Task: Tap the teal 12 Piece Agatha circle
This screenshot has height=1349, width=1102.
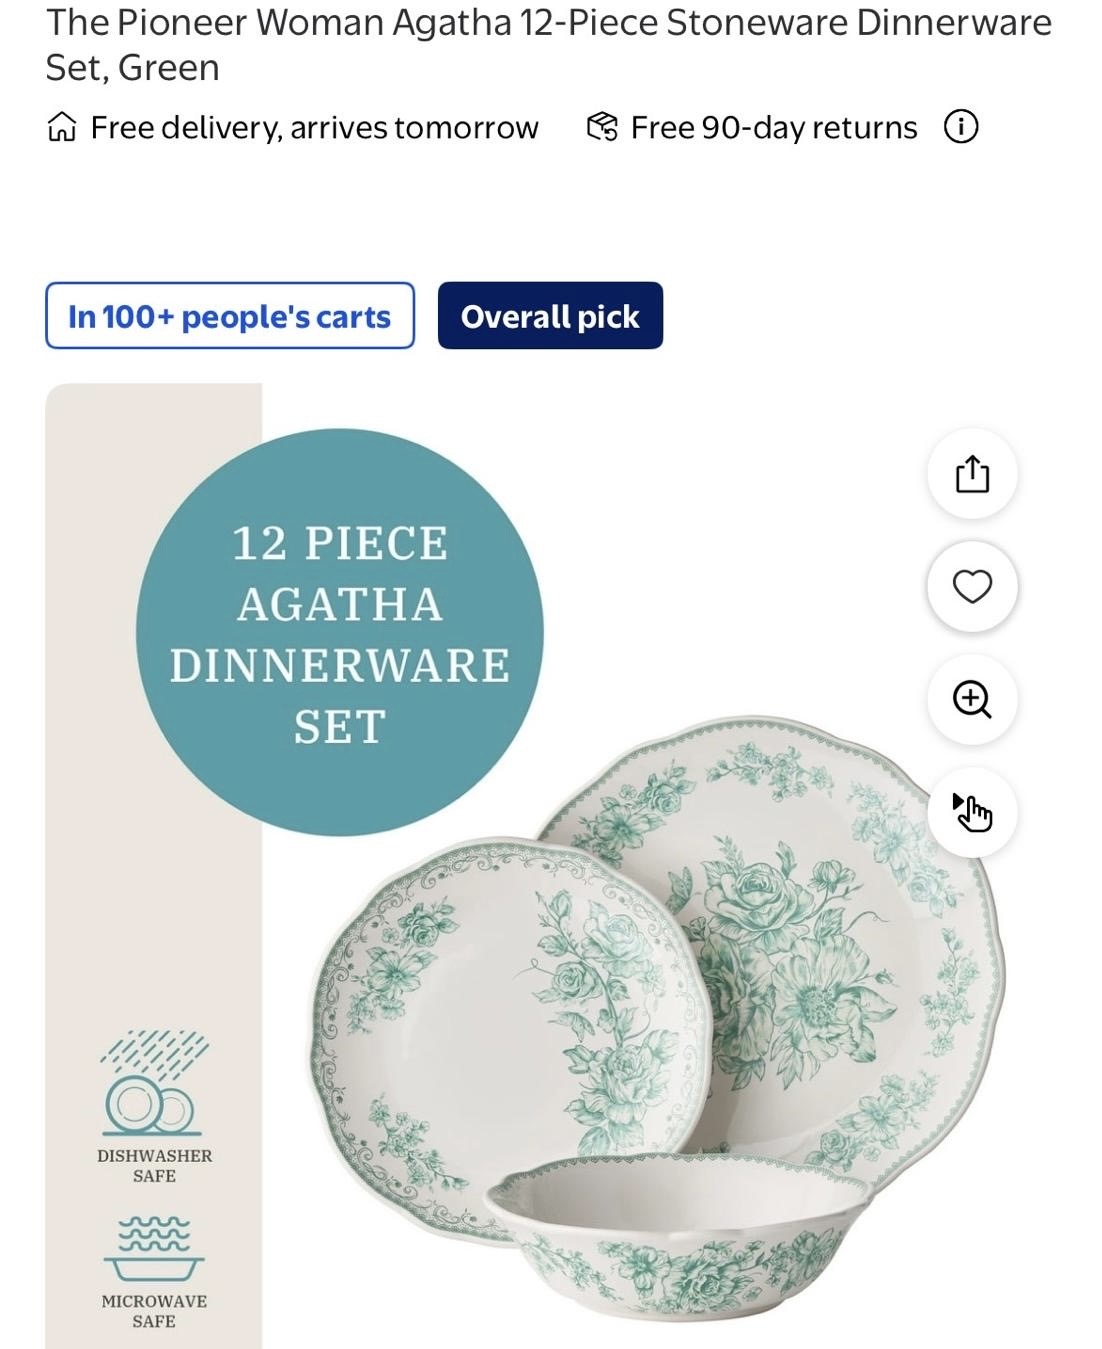Action: pyautogui.click(x=340, y=632)
